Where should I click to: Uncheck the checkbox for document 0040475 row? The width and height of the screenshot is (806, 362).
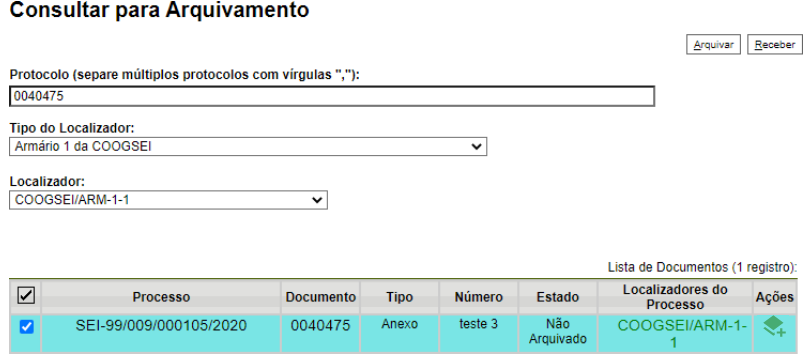pyautogui.click(x=26, y=327)
